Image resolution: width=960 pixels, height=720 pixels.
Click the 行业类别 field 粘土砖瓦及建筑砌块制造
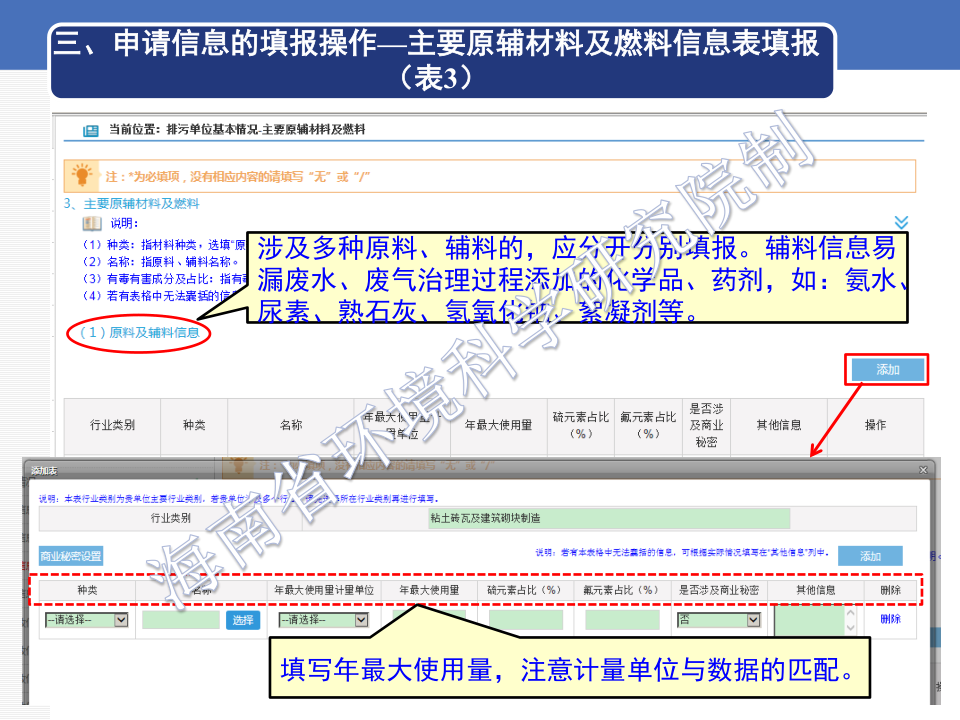tap(609, 519)
